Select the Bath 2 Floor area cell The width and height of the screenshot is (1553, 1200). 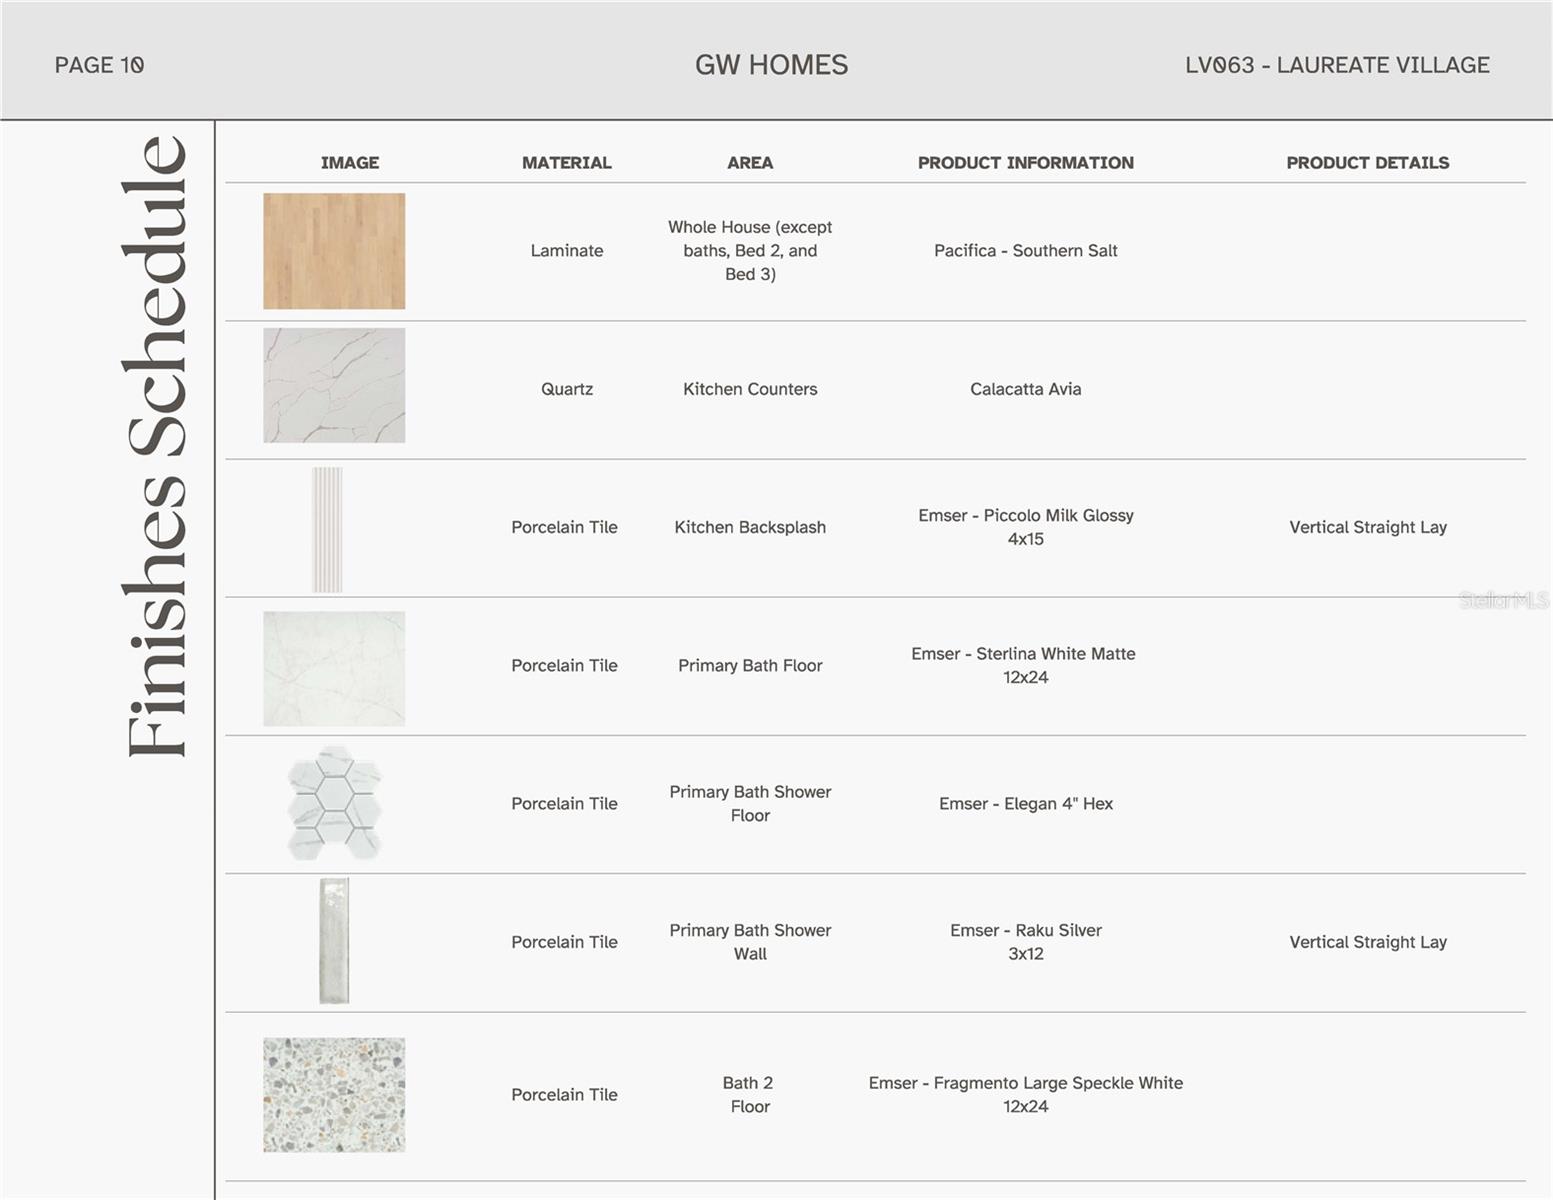(x=750, y=1094)
